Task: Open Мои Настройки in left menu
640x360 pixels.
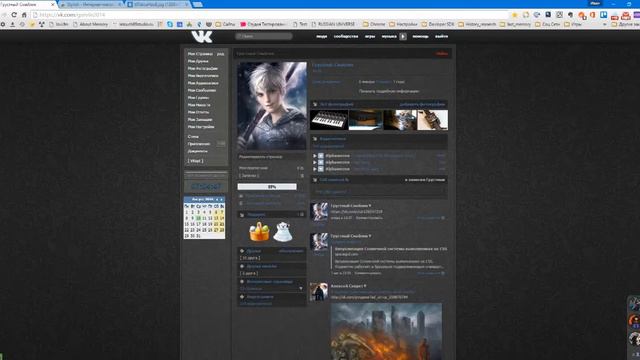Action: click(x=201, y=127)
